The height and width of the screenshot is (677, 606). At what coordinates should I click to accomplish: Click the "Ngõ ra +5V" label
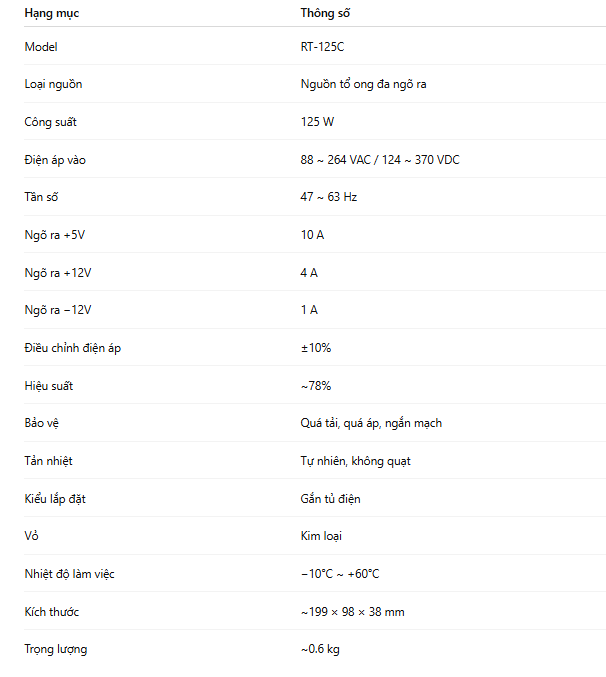tap(56, 235)
